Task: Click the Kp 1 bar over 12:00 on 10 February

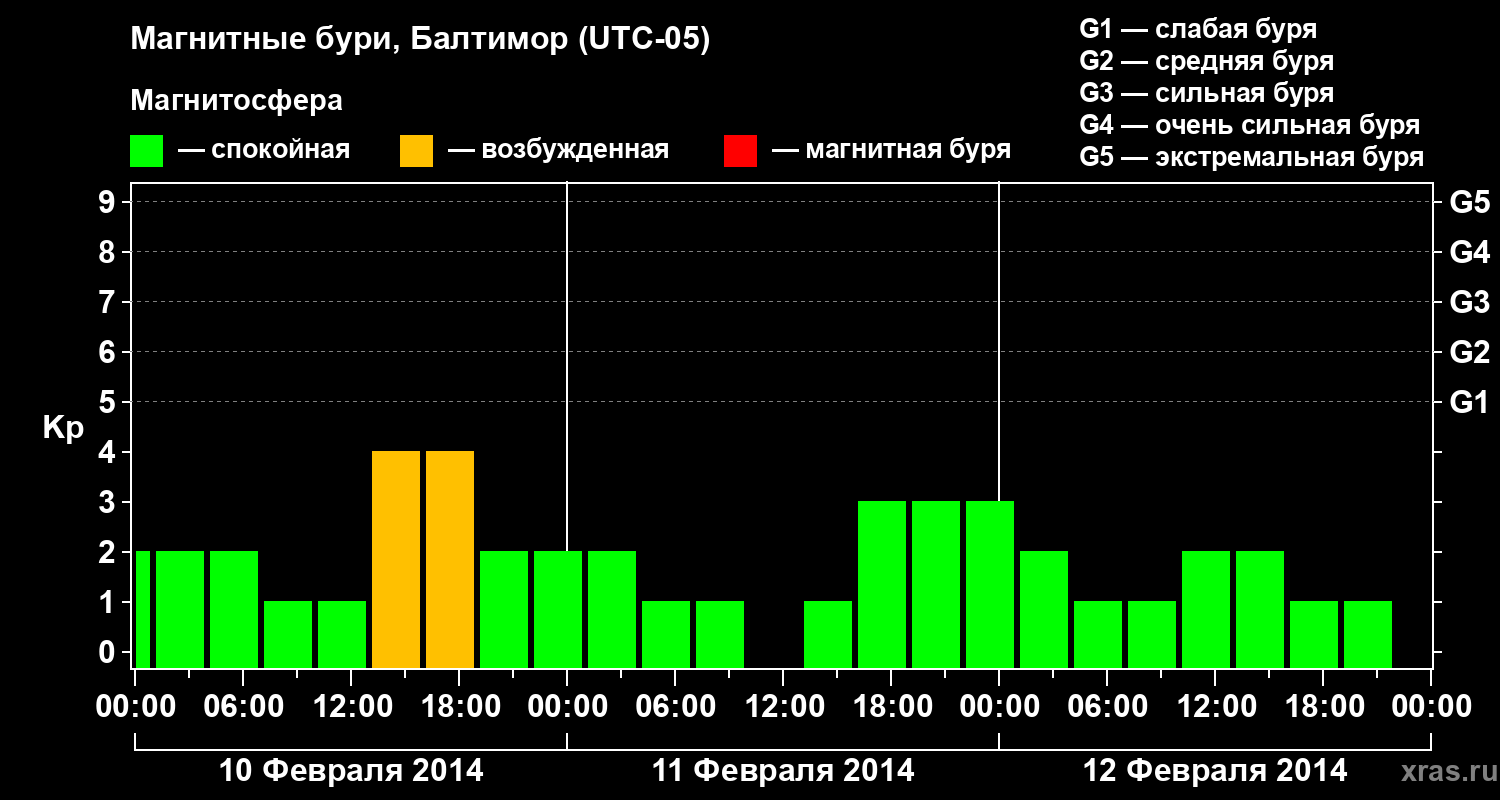Action: click(x=342, y=634)
